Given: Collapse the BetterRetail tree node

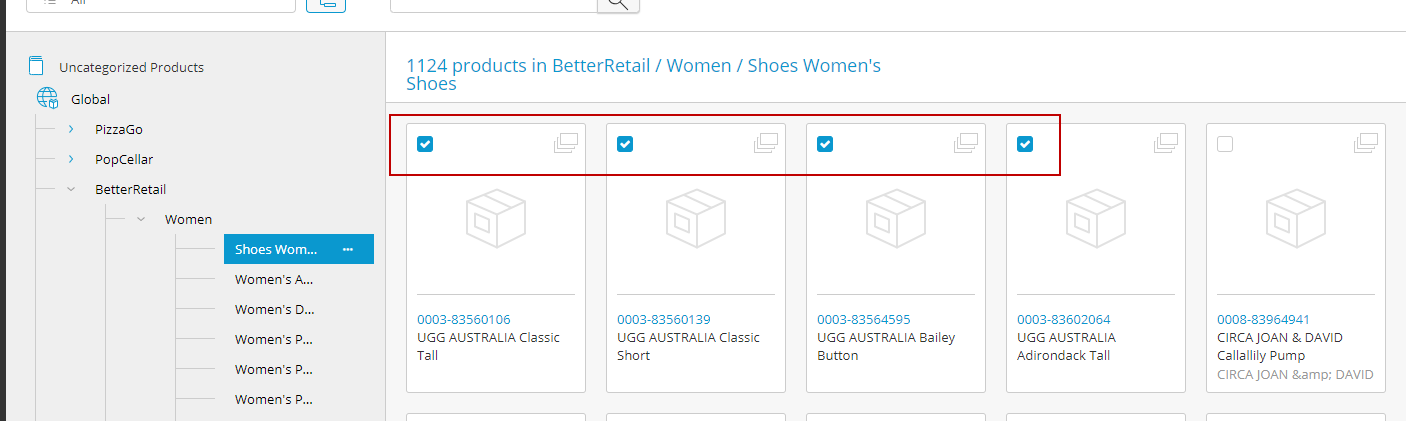Looking at the screenshot, I should click(71, 189).
